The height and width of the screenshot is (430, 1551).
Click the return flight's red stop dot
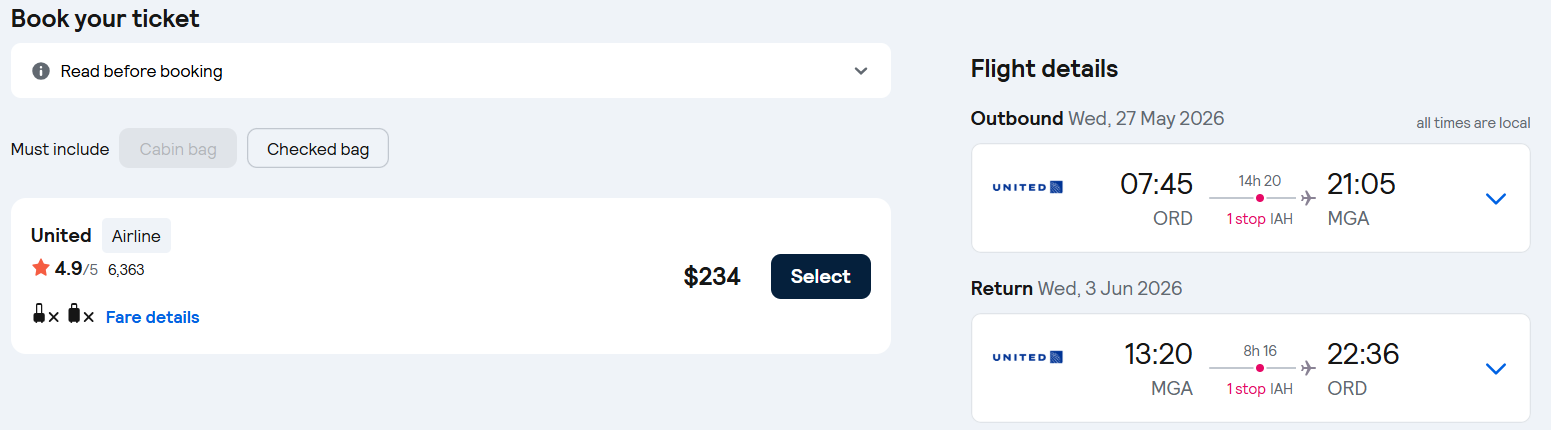point(1259,368)
